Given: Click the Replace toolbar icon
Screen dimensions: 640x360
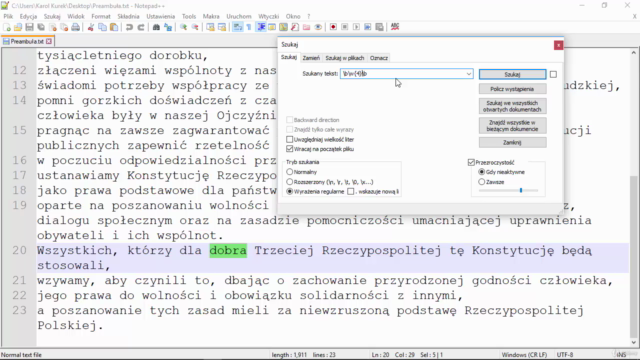Looking at the screenshot, I should point(168,27).
